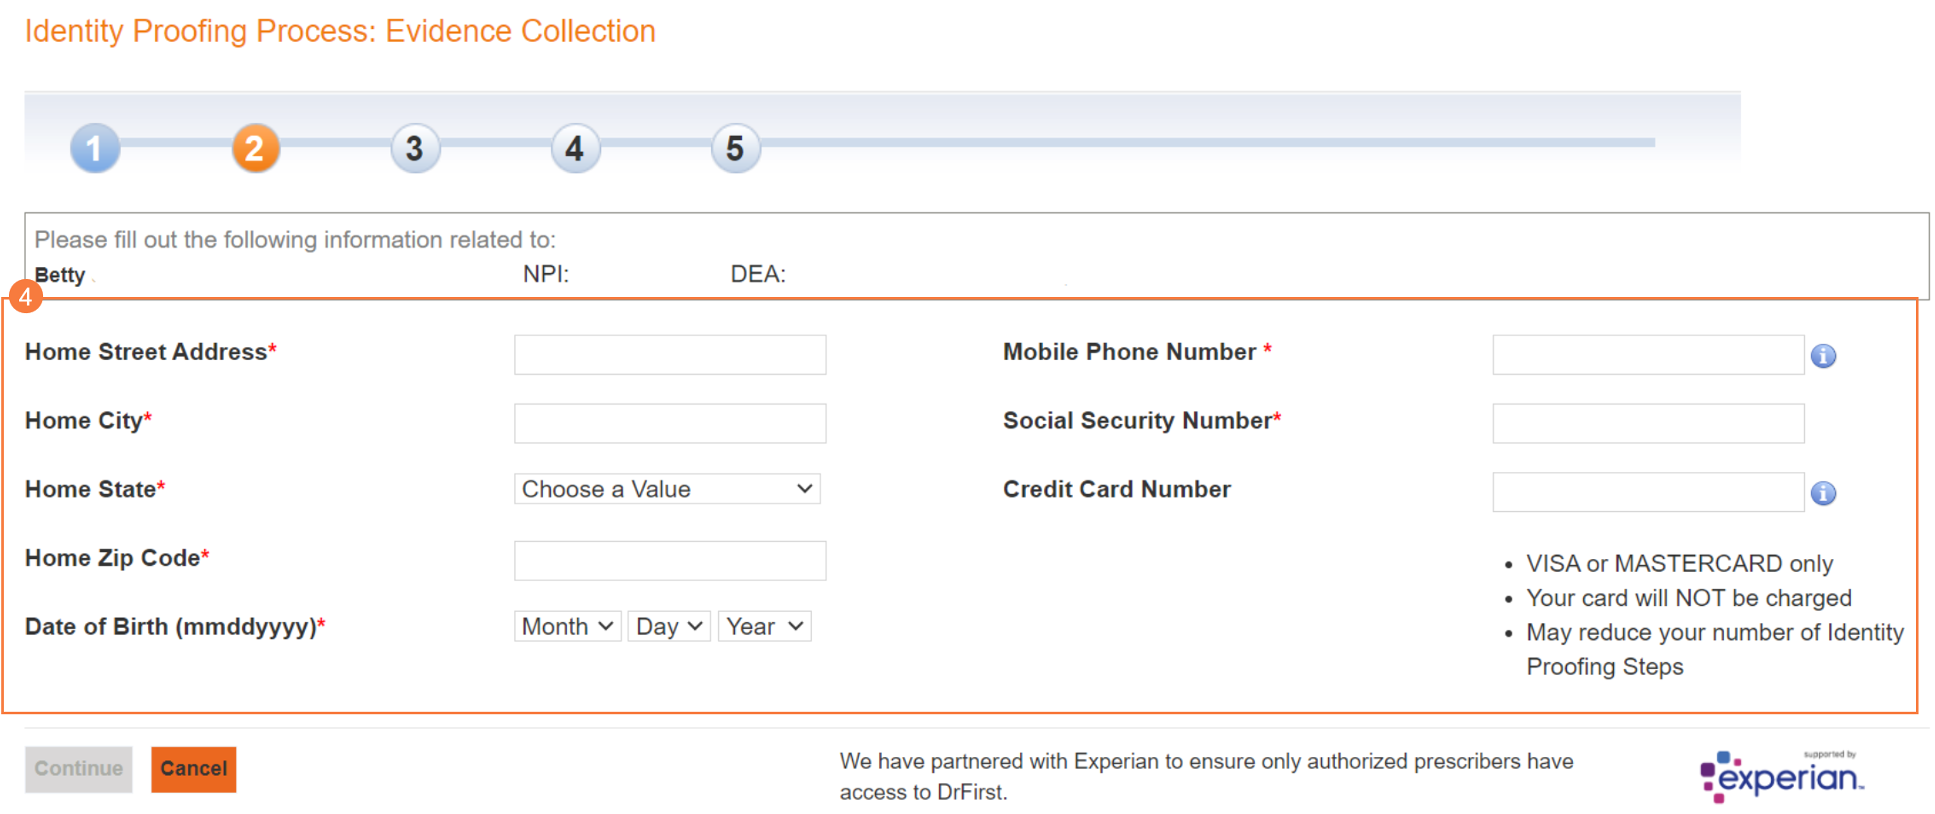
Task: Click step 5 circle in progress bar
Action: tap(735, 149)
